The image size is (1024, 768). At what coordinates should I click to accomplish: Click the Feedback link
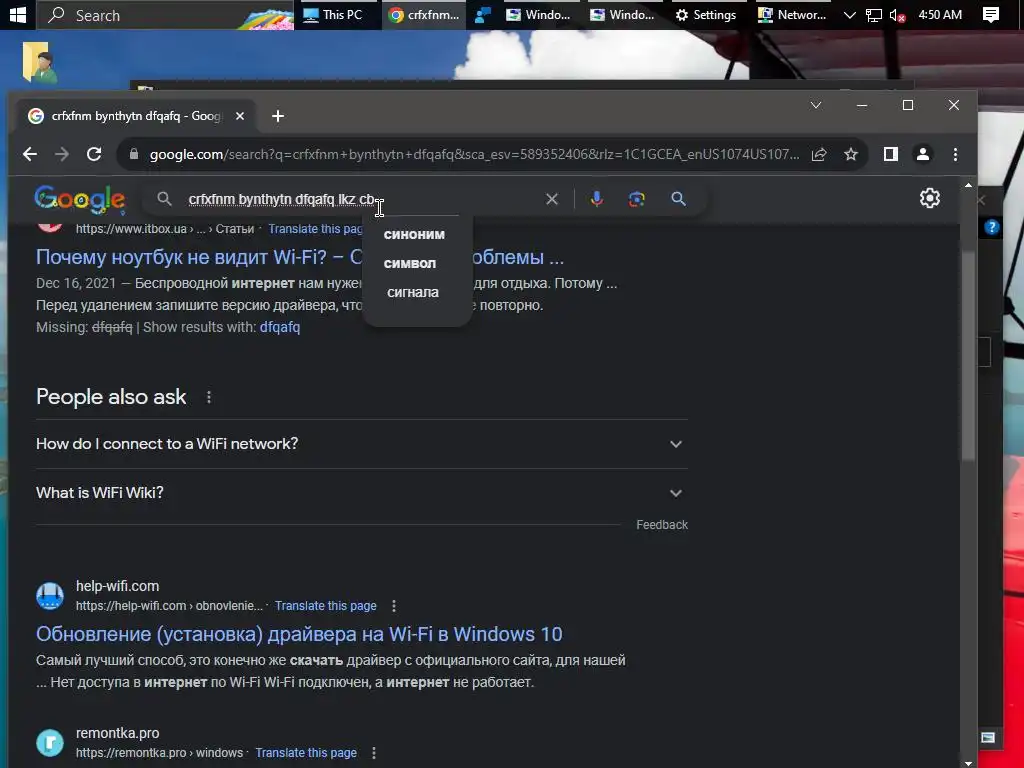pyautogui.click(x=662, y=525)
